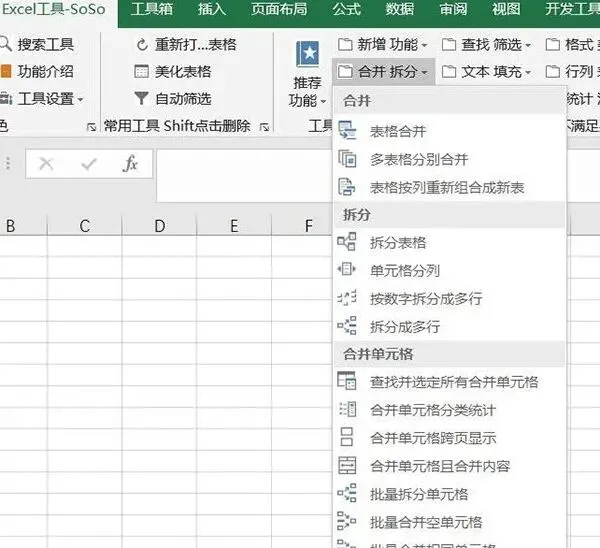Switch to the 开发工具 ribbon tab
The height and width of the screenshot is (548, 600).
[572, 9]
